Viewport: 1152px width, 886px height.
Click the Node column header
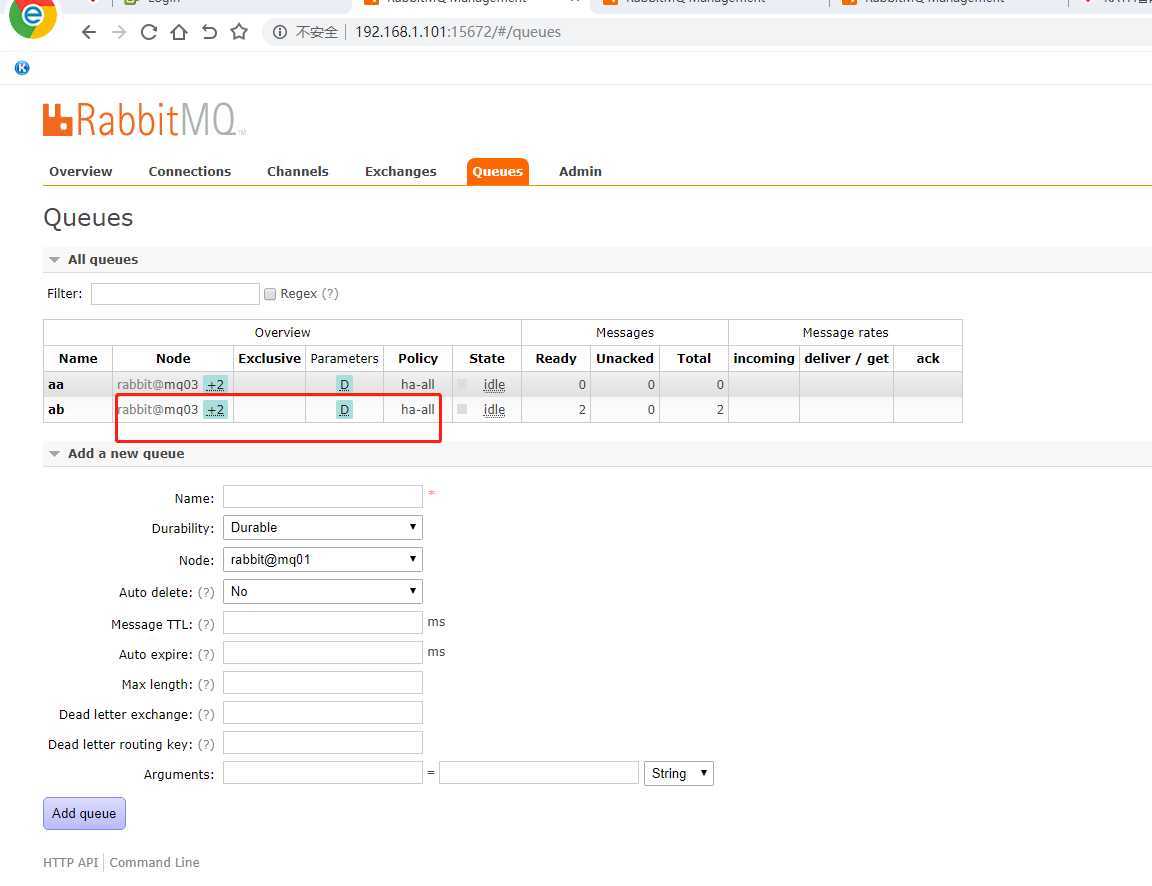[173, 359]
